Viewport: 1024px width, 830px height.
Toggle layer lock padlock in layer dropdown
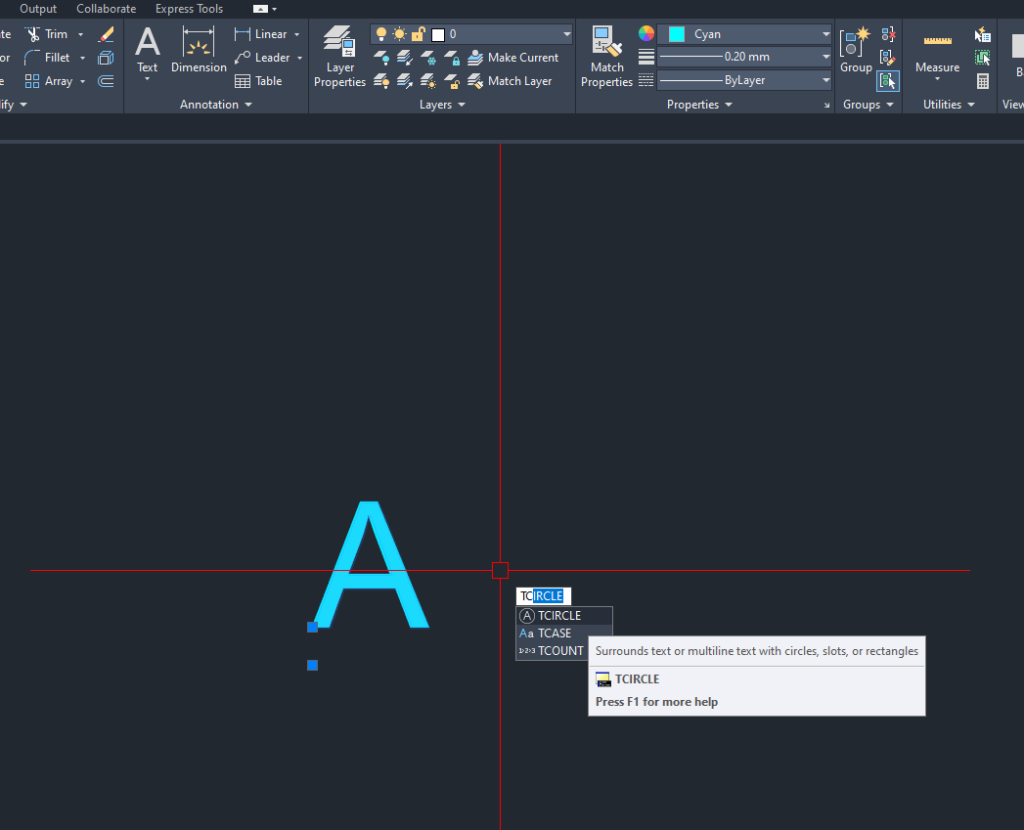[418, 34]
